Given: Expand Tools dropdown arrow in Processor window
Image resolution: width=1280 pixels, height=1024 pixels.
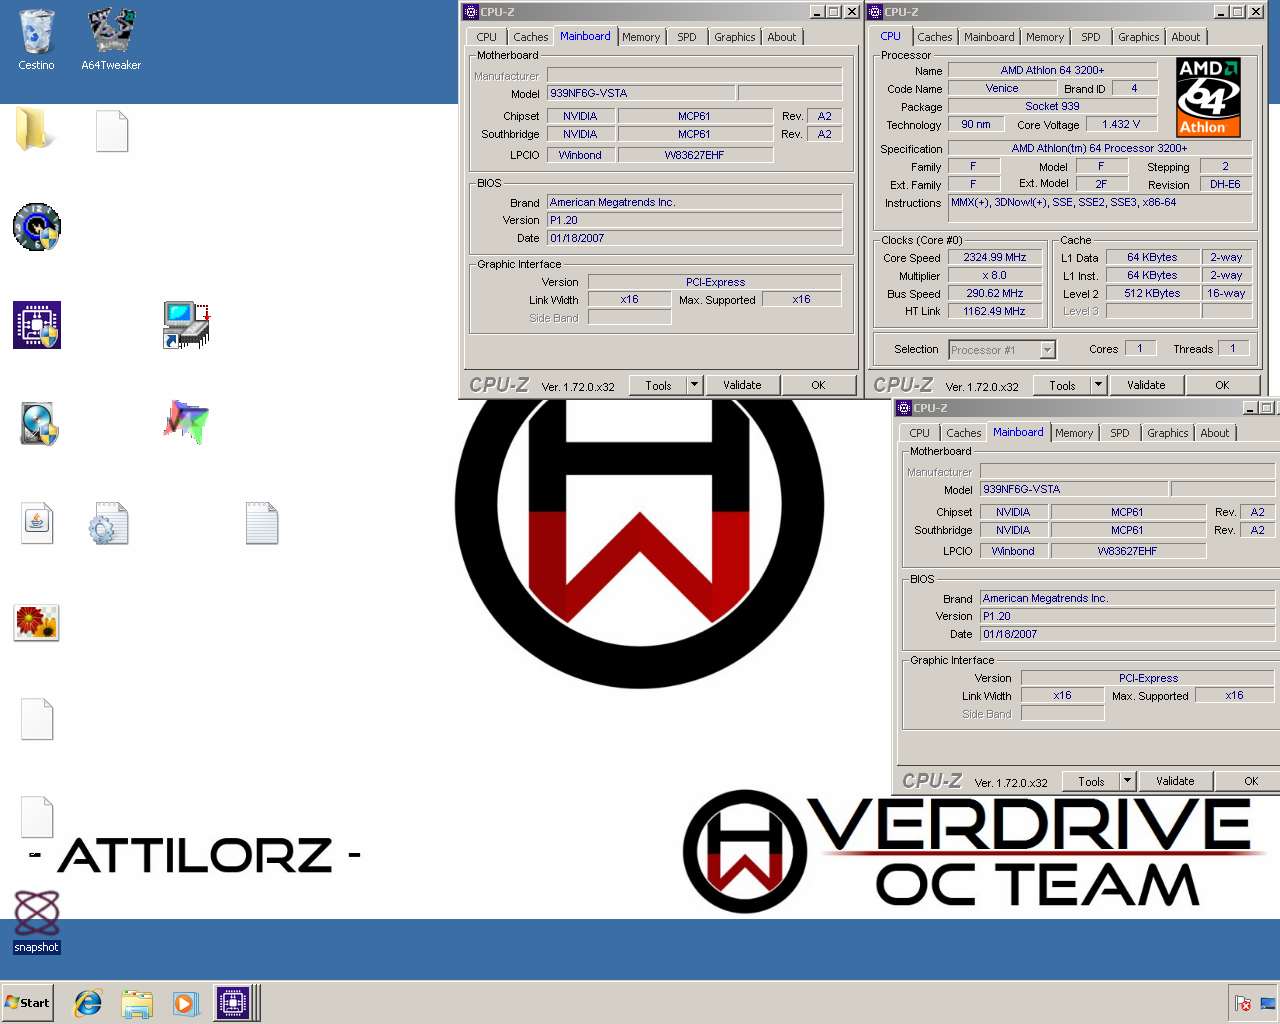Looking at the screenshot, I should [x=1098, y=385].
